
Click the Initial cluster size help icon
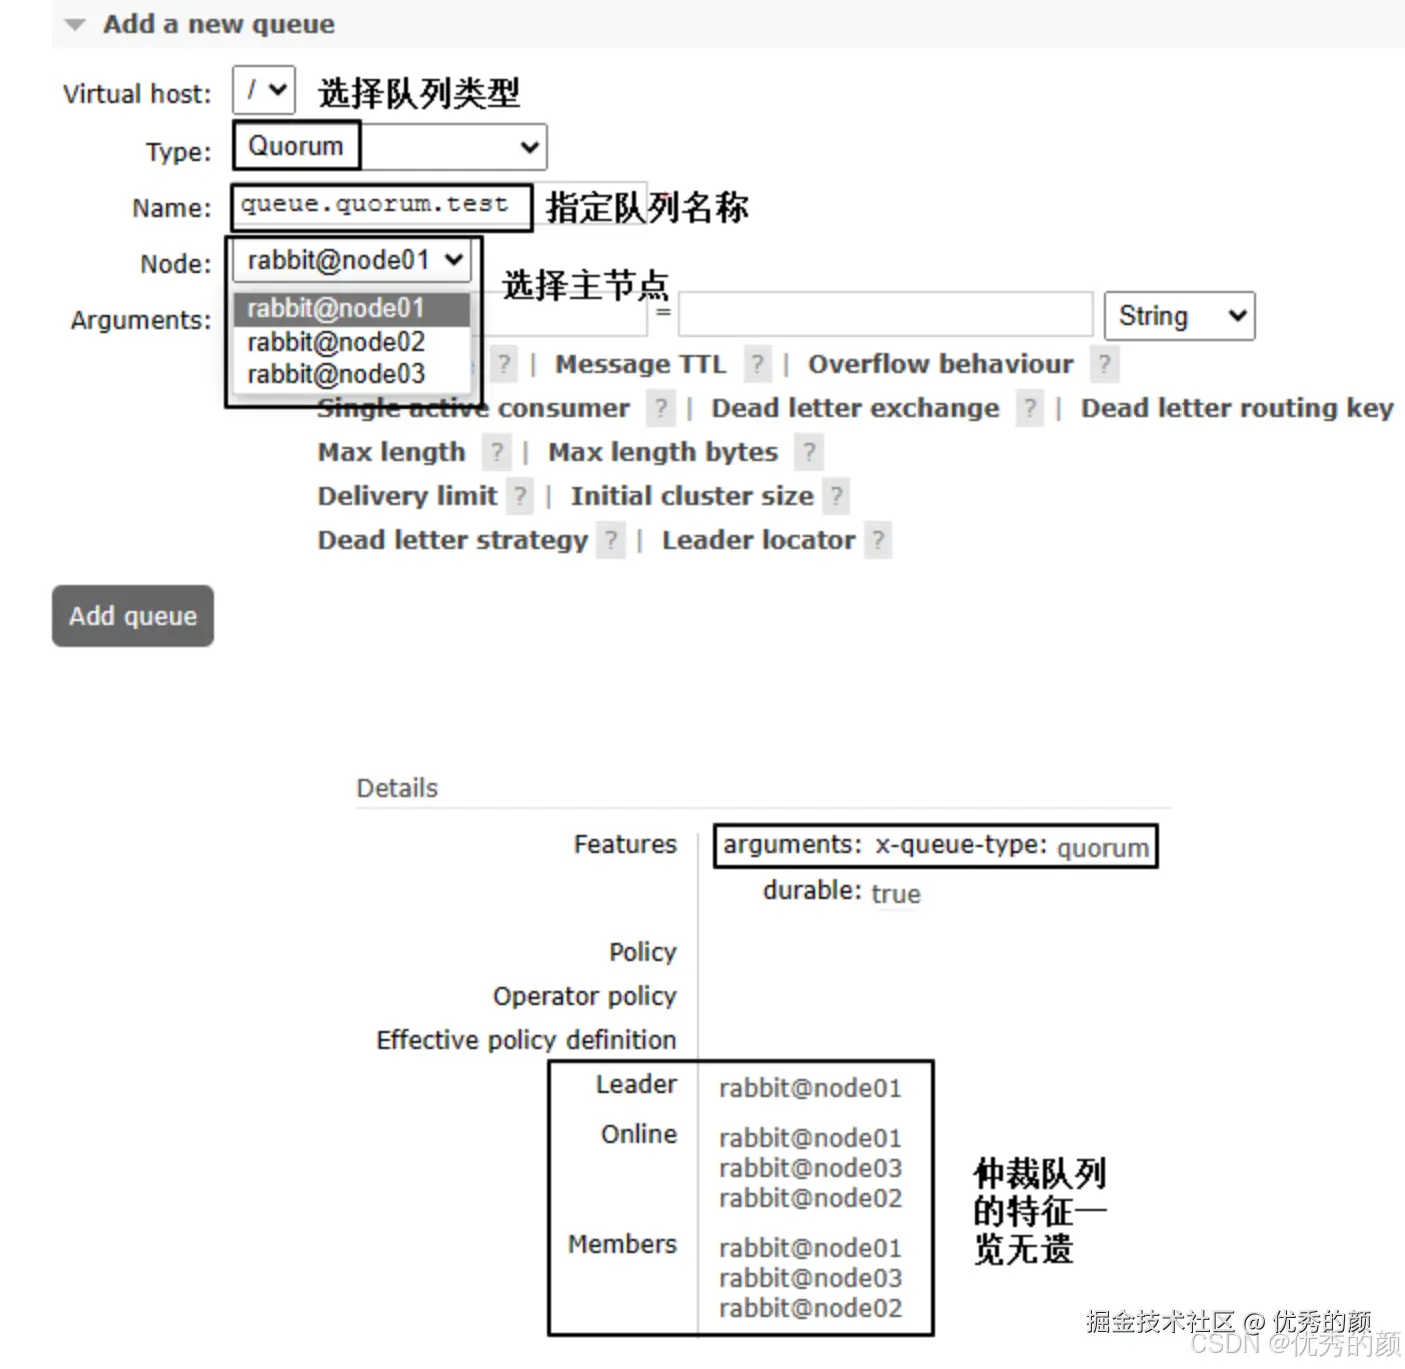(836, 495)
